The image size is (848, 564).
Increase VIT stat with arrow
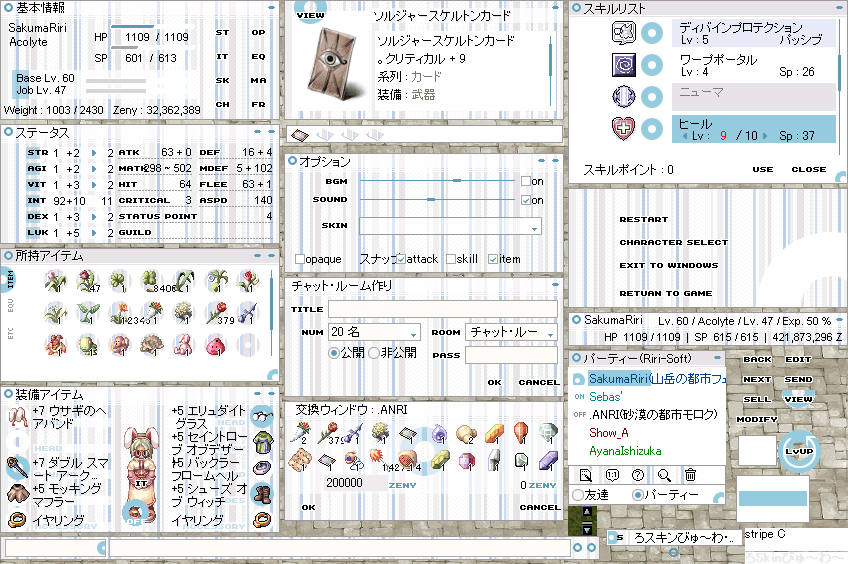pyautogui.click(x=94, y=185)
